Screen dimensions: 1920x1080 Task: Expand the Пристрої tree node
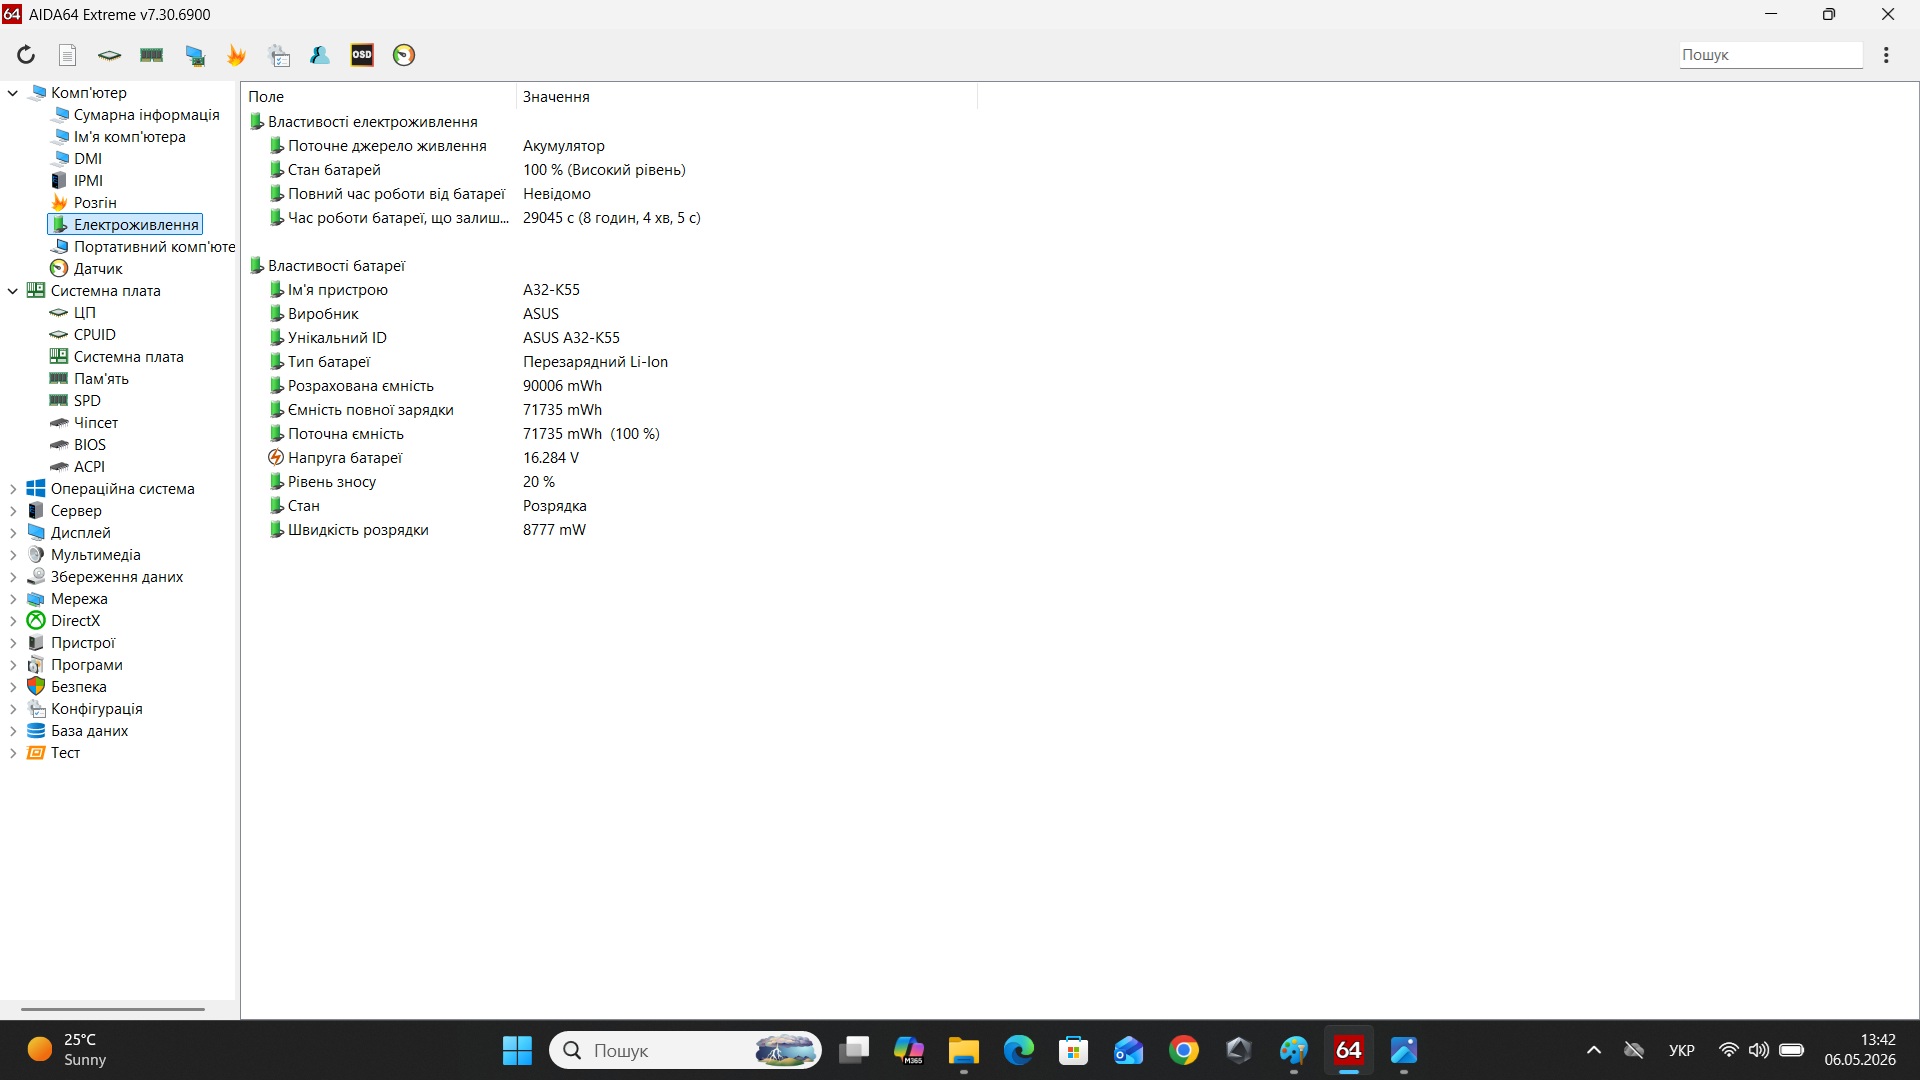click(13, 643)
